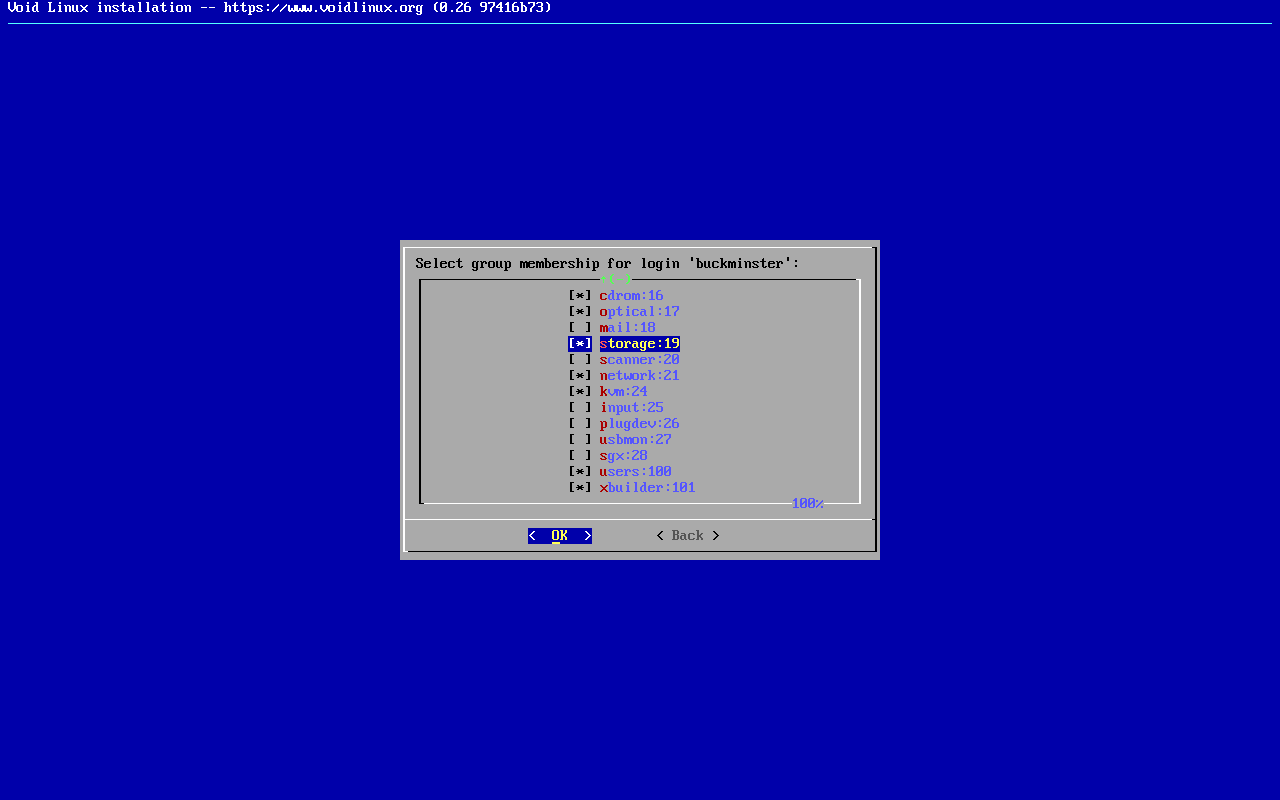The height and width of the screenshot is (800, 1280).
Task: Select the kvm:24 list entry
Action: pos(623,392)
